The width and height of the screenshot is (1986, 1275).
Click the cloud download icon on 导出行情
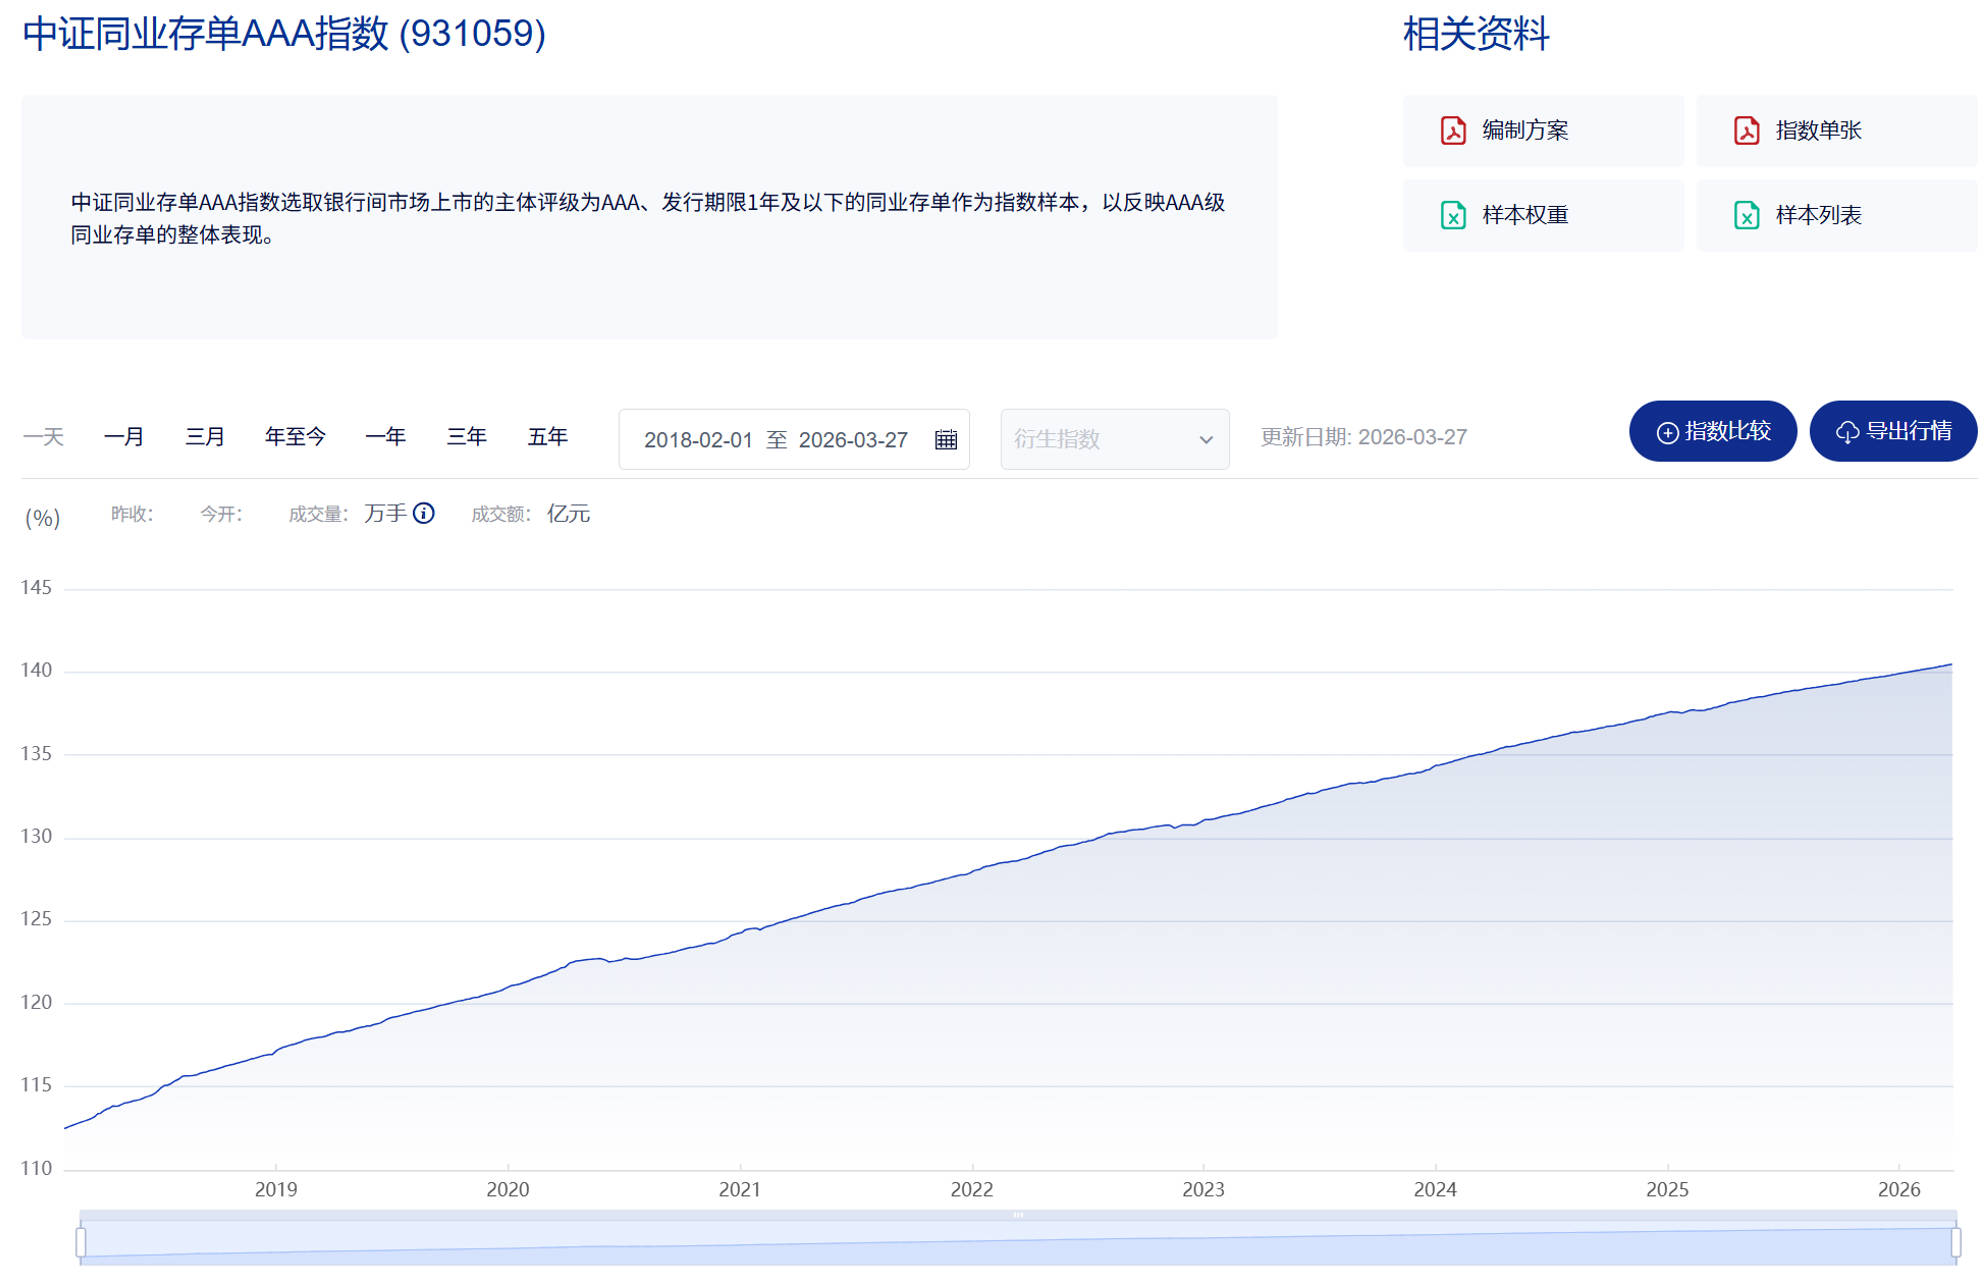point(1847,432)
